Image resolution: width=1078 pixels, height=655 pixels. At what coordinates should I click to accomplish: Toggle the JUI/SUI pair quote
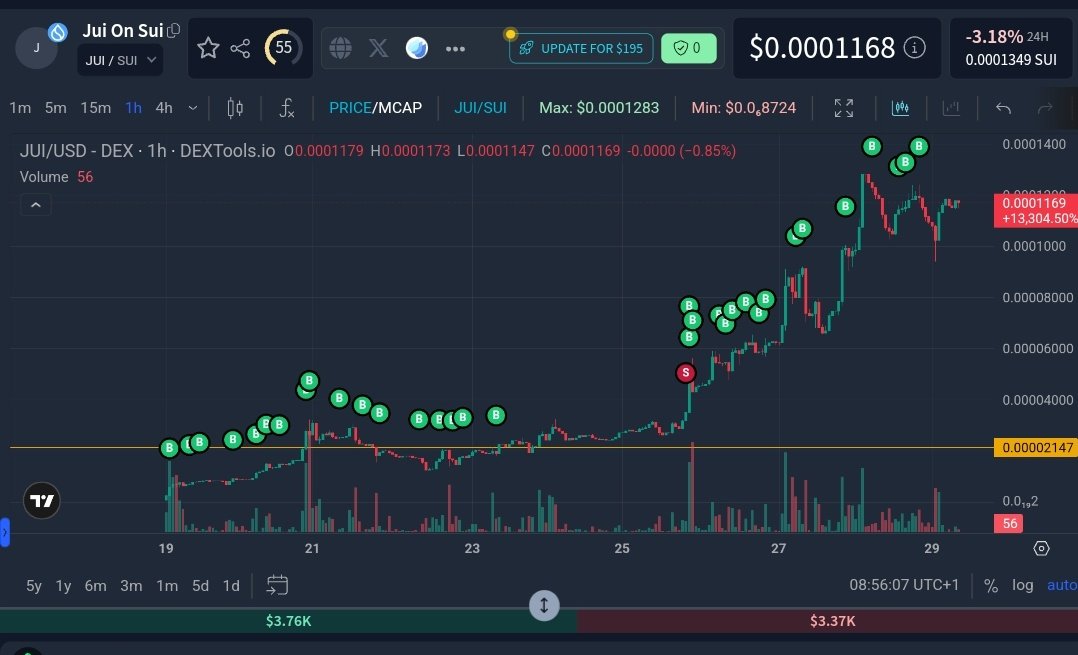481,108
